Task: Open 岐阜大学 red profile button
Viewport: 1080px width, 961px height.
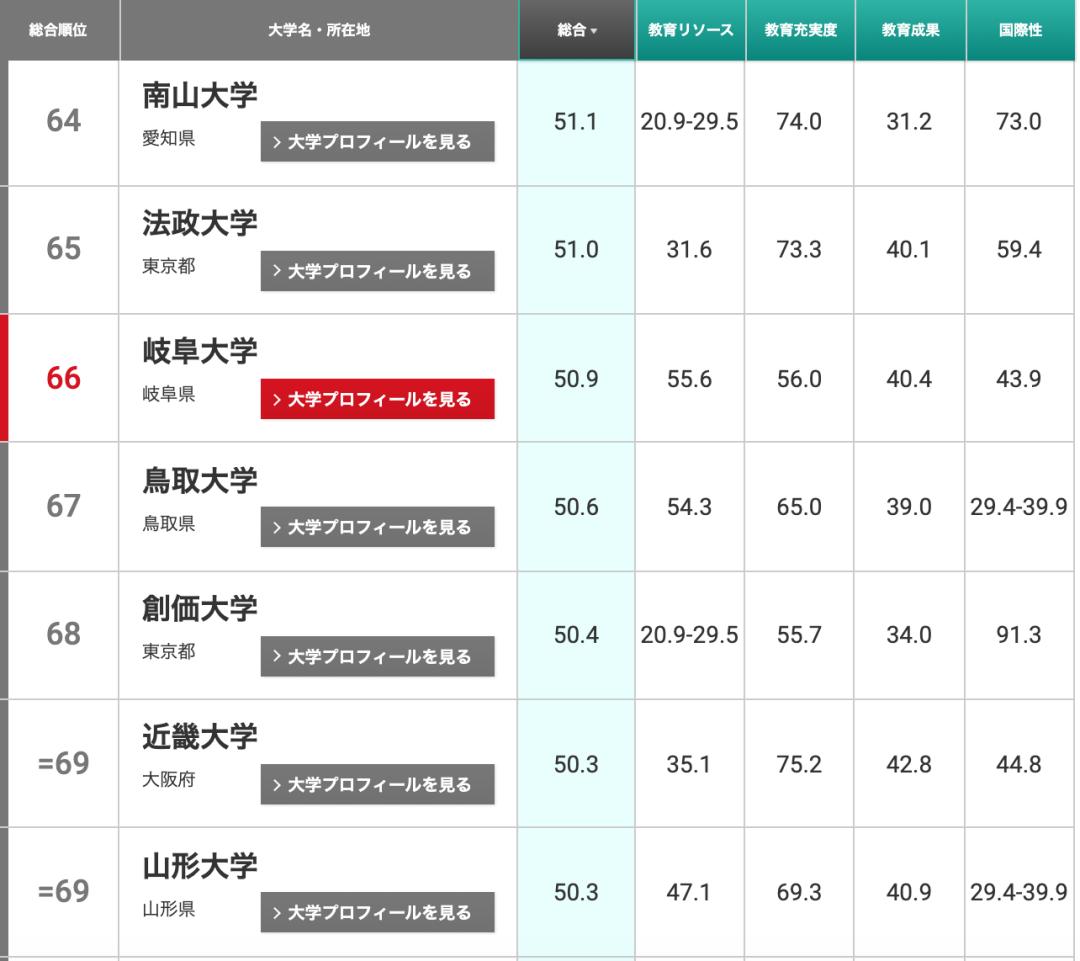Action: 377,399
